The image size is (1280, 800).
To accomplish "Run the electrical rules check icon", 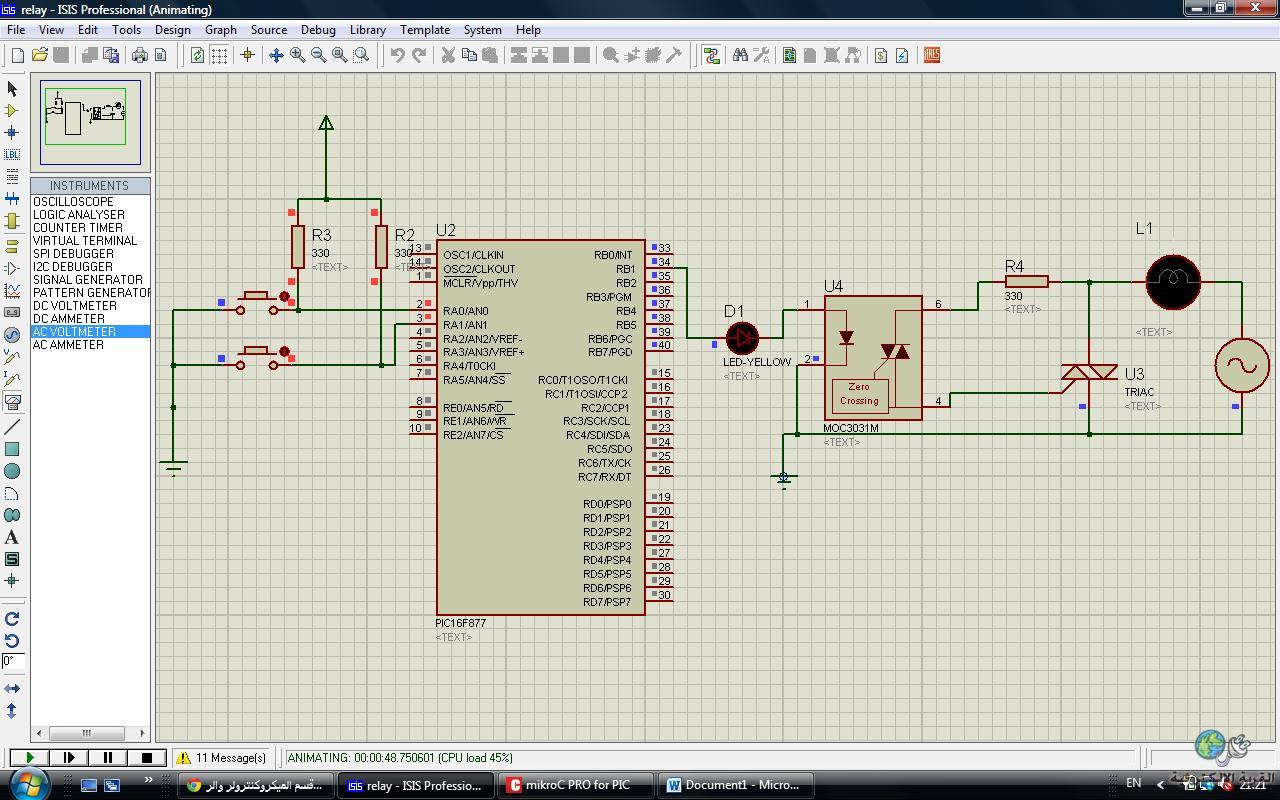I will tap(902, 55).
